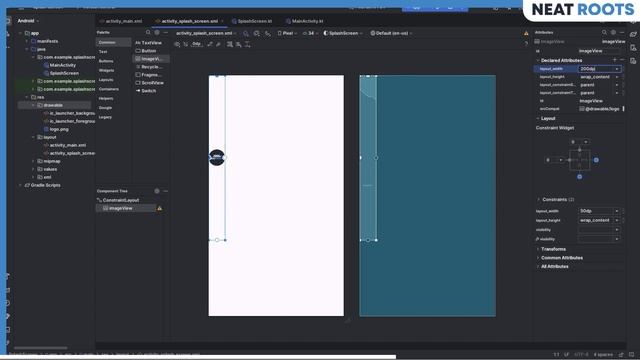
Task: Select logo.png in drawable folder
Action: (56, 129)
